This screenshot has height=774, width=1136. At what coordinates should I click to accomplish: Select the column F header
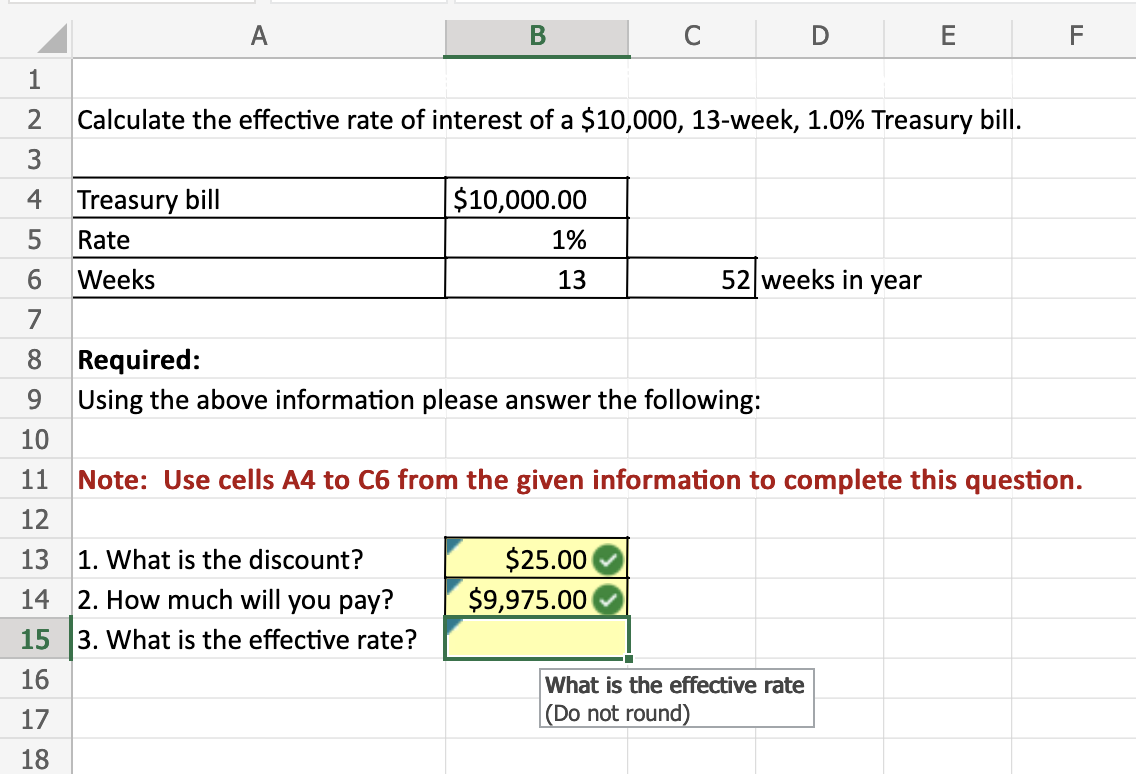[x=1075, y=35]
